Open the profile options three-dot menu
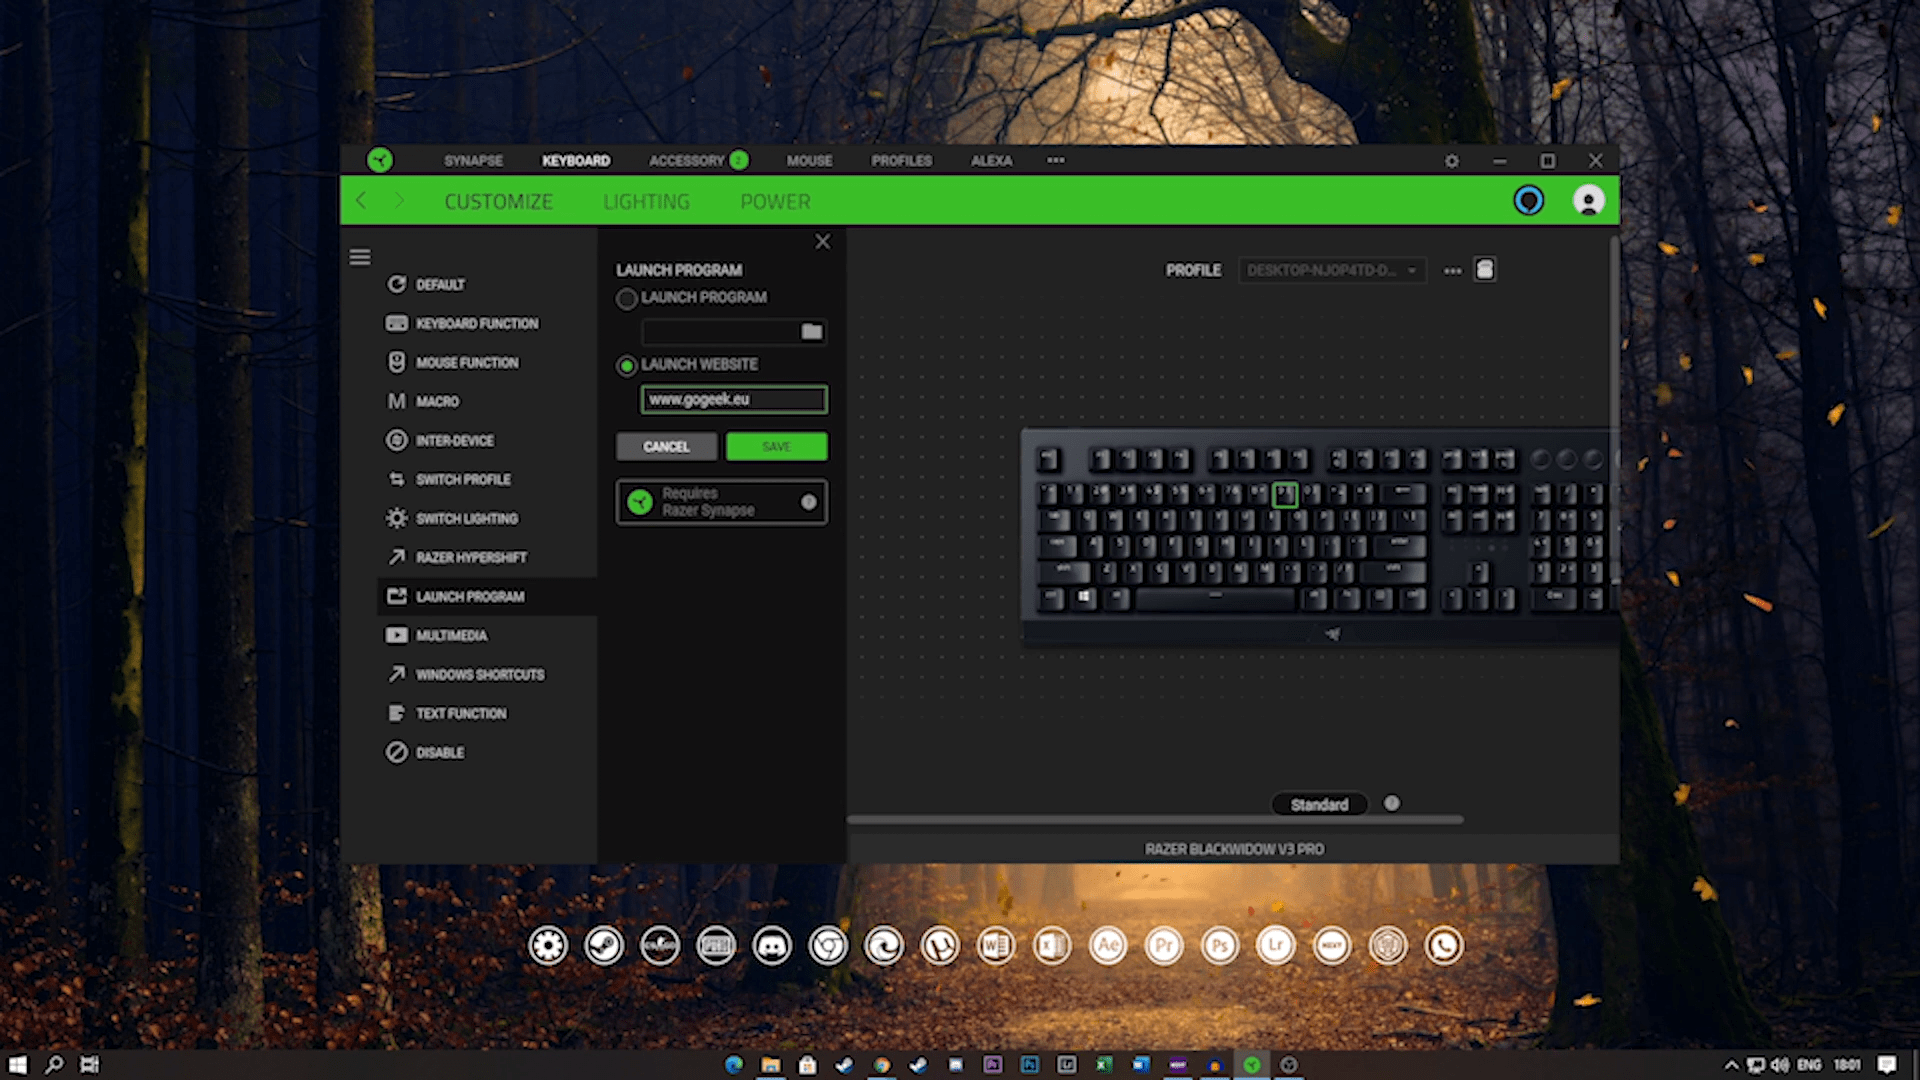The height and width of the screenshot is (1080, 1920). point(1453,271)
